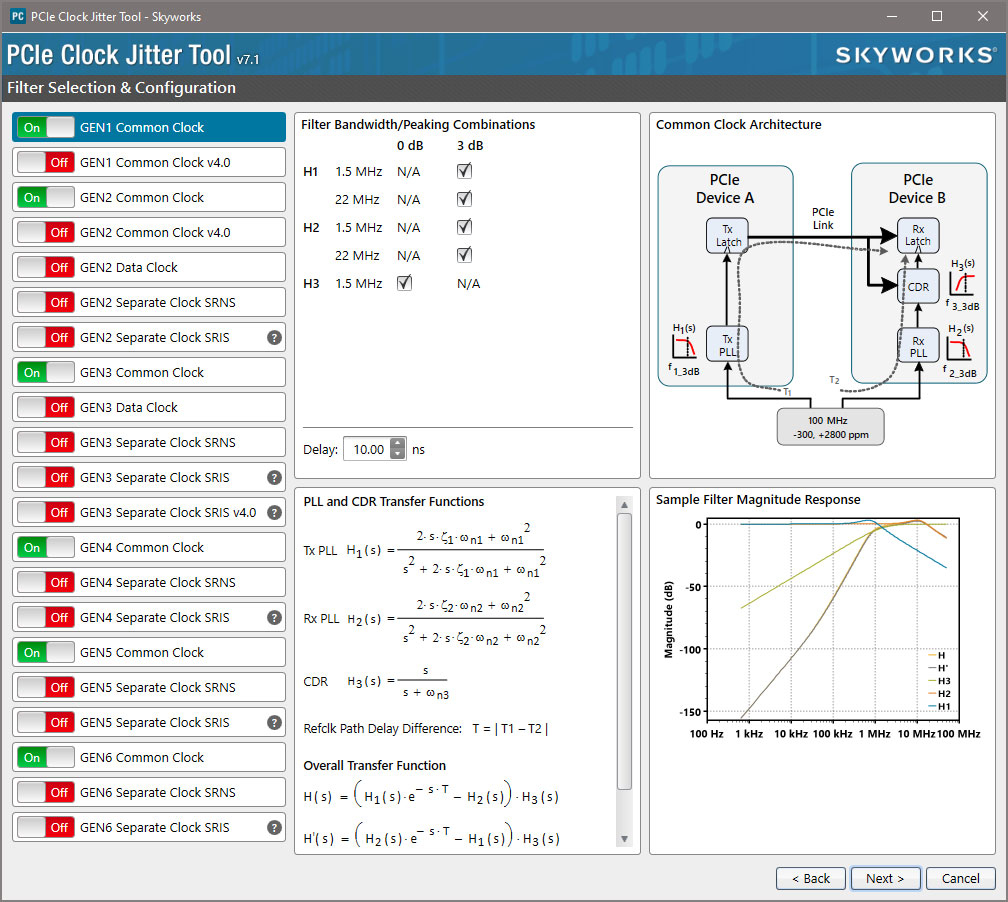The width and height of the screenshot is (1008, 902).
Task: Open help for GEN3 Separate Clock SRIS v4.0
Action: pos(274,513)
